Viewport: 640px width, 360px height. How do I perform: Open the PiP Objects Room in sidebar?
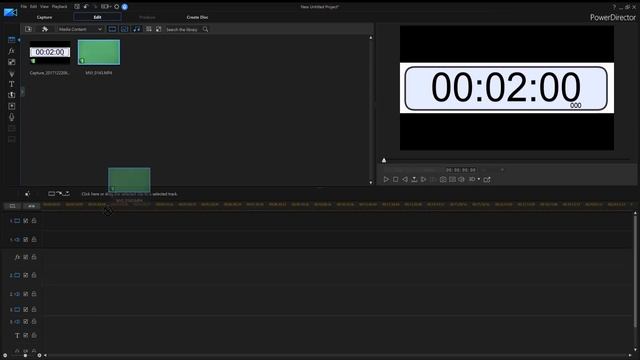click(11, 62)
